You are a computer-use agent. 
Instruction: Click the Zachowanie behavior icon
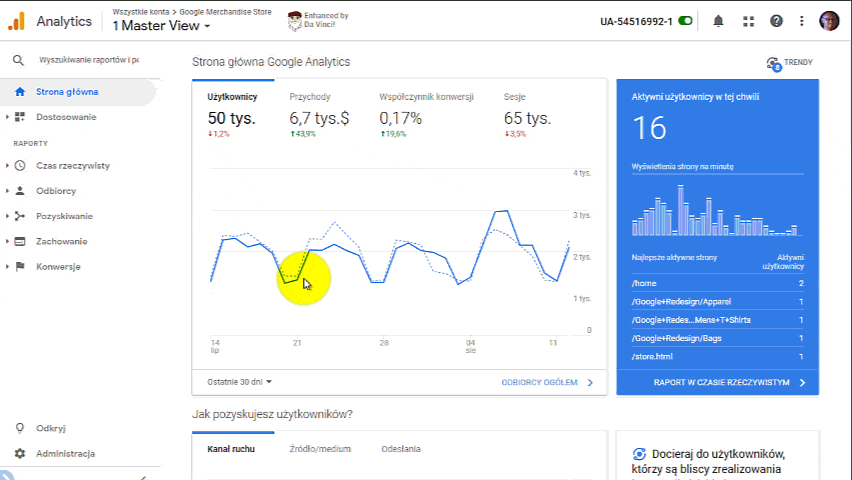[x=20, y=241]
